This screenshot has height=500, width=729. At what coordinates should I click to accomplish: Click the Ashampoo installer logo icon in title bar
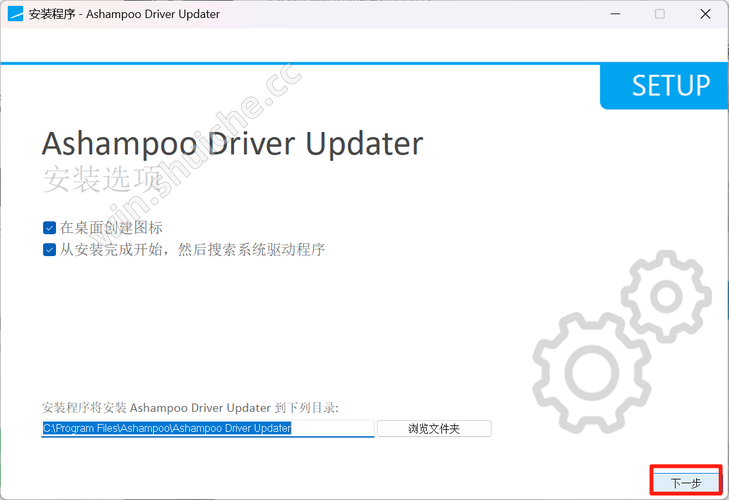tap(15, 14)
